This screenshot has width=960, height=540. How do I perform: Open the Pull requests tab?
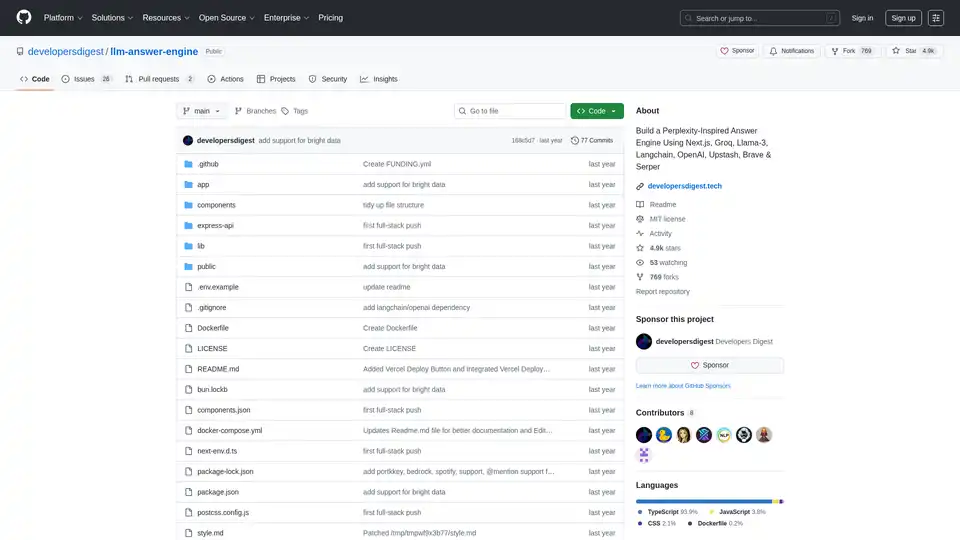[159, 79]
